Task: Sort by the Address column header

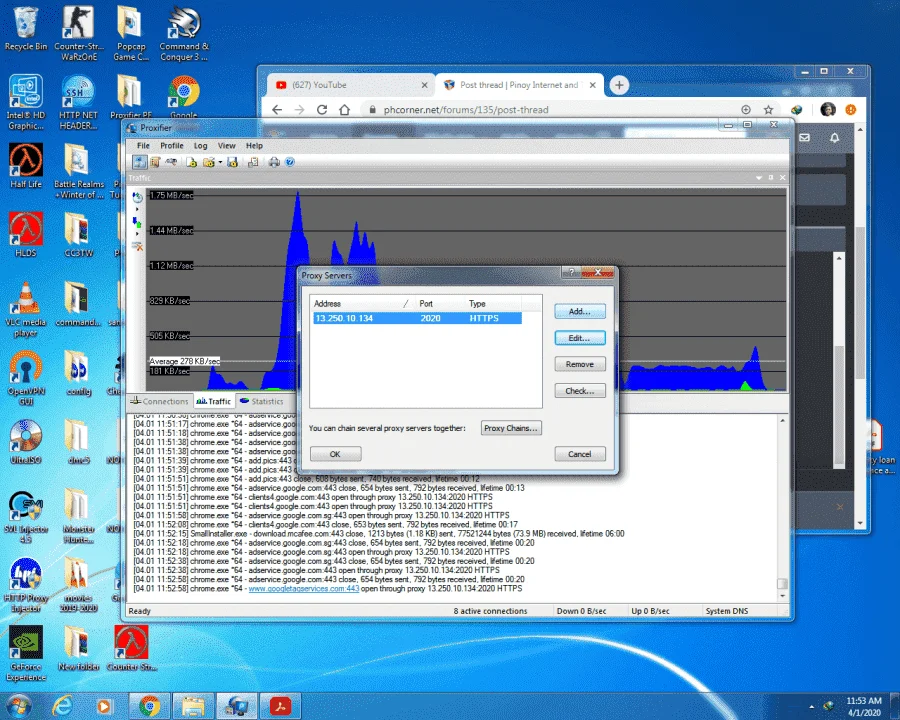Action: pyautogui.click(x=362, y=304)
